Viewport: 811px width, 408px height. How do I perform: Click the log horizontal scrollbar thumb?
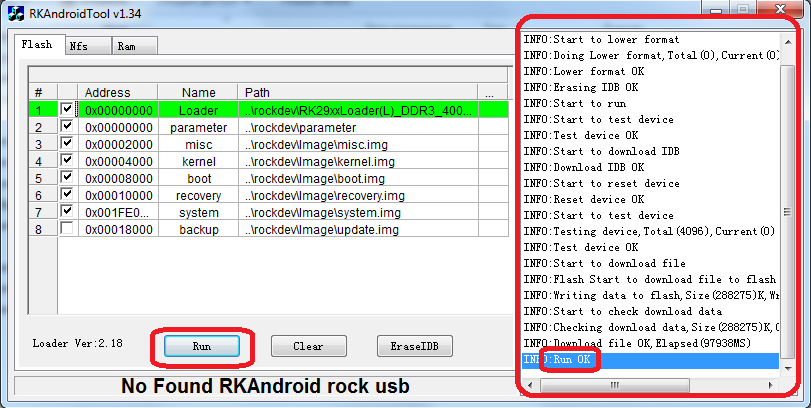[x=614, y=385]
